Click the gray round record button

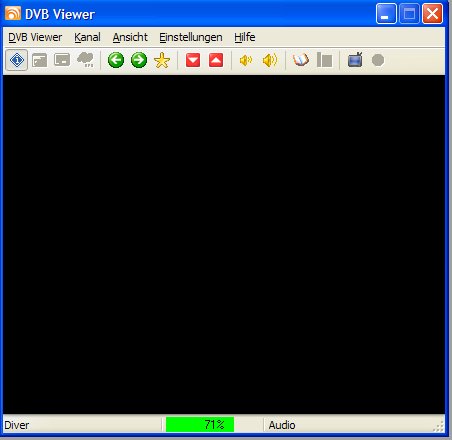pos(378,60)
